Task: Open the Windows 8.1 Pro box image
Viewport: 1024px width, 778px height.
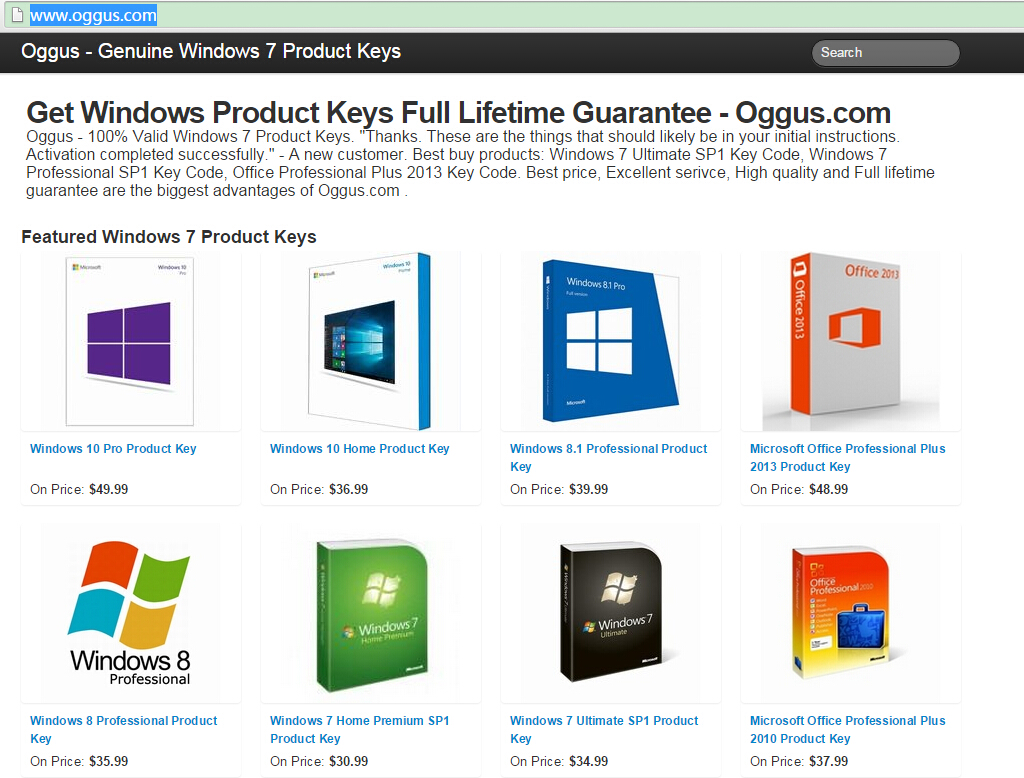Action: (611, 341)
